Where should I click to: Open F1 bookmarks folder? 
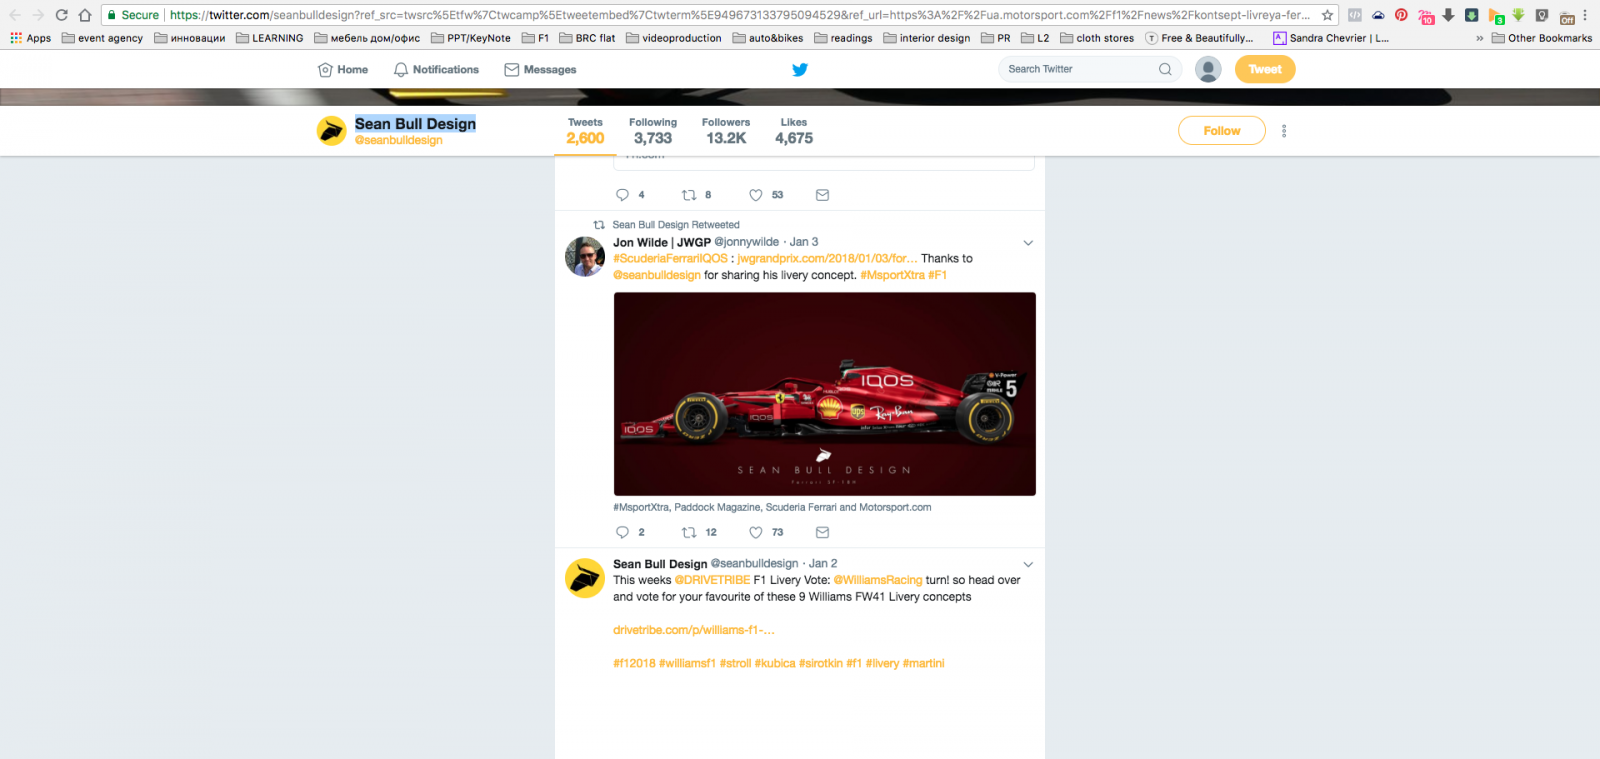point(535,38)
